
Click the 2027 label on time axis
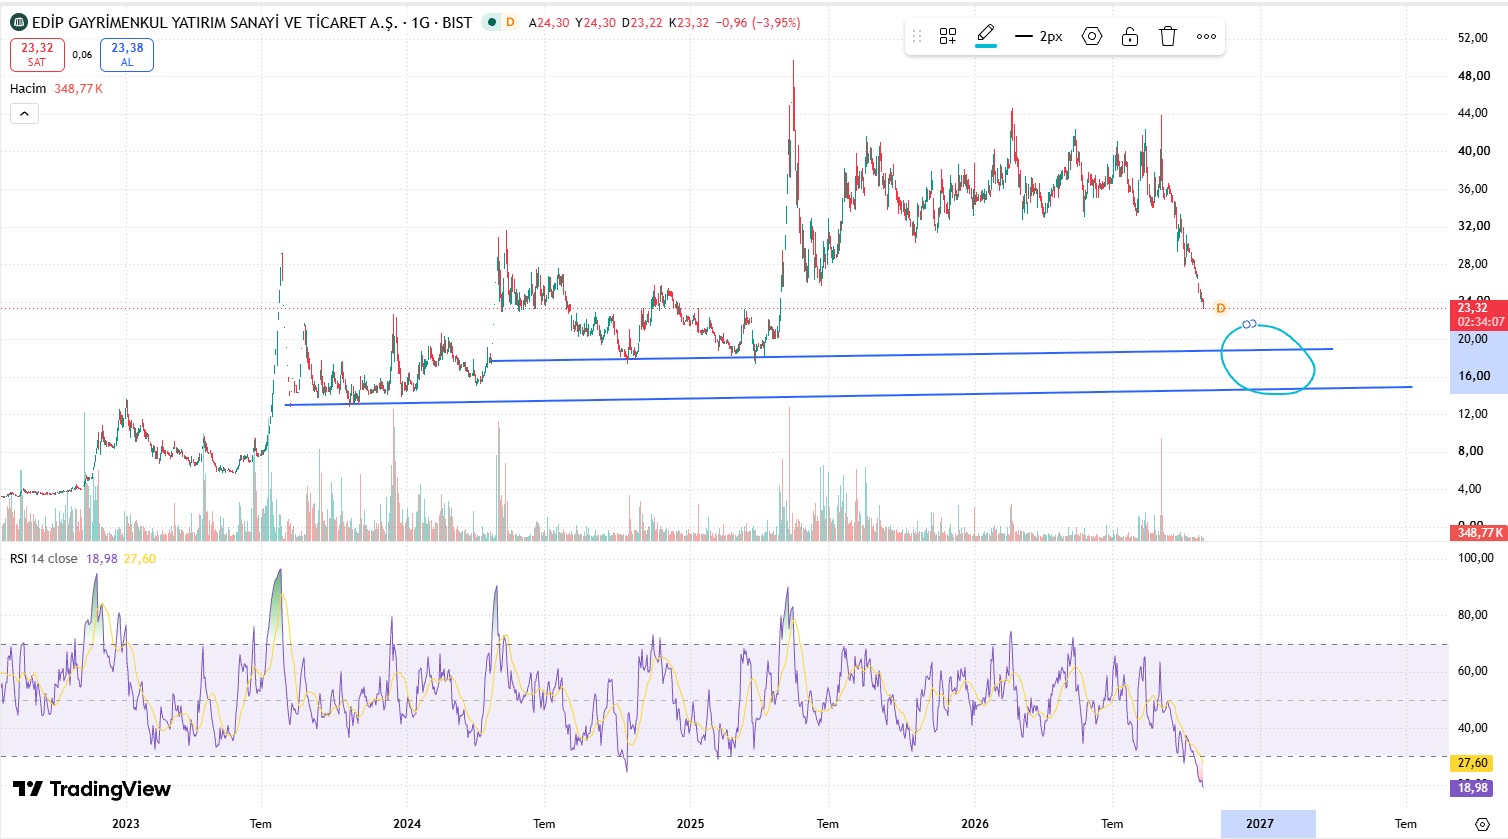pyautogui.click(x=1260, y=824)
